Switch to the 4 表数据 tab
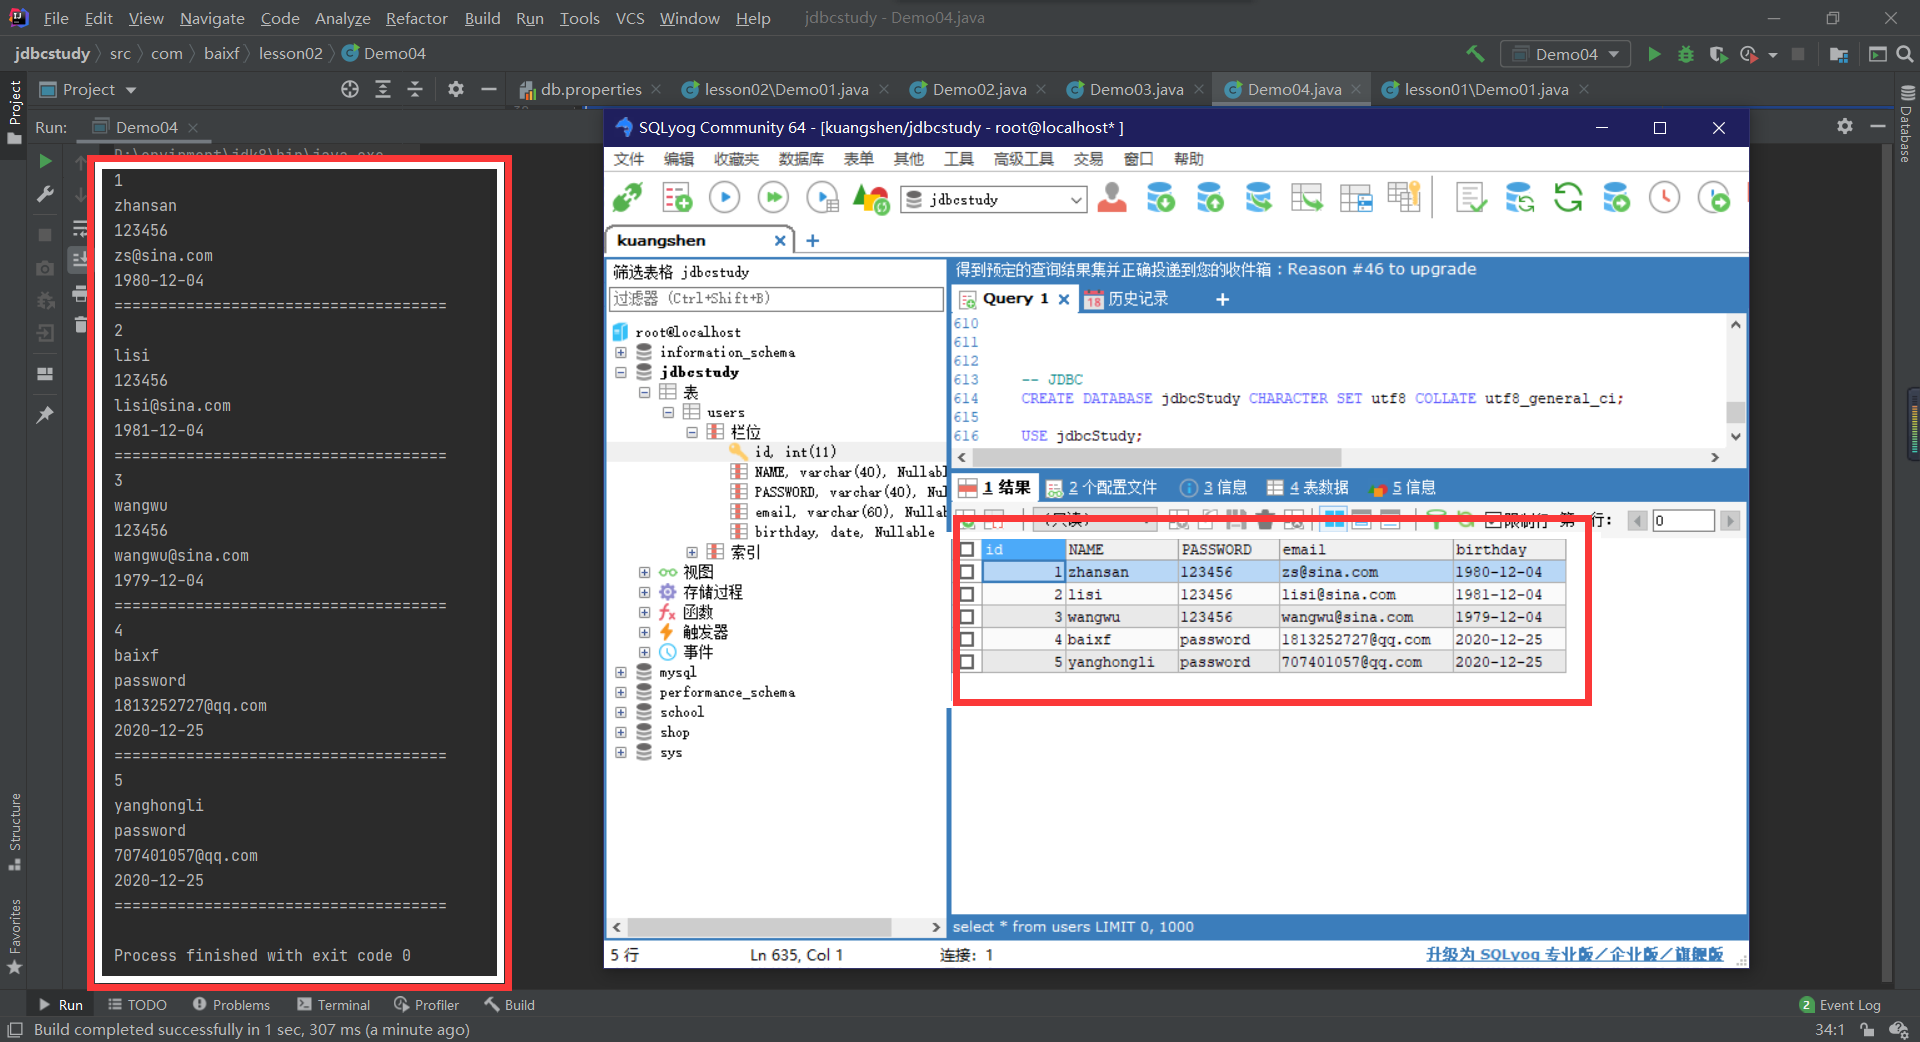Image resolution: width=1920 pixels, height=1042 pixels. 1308,487
